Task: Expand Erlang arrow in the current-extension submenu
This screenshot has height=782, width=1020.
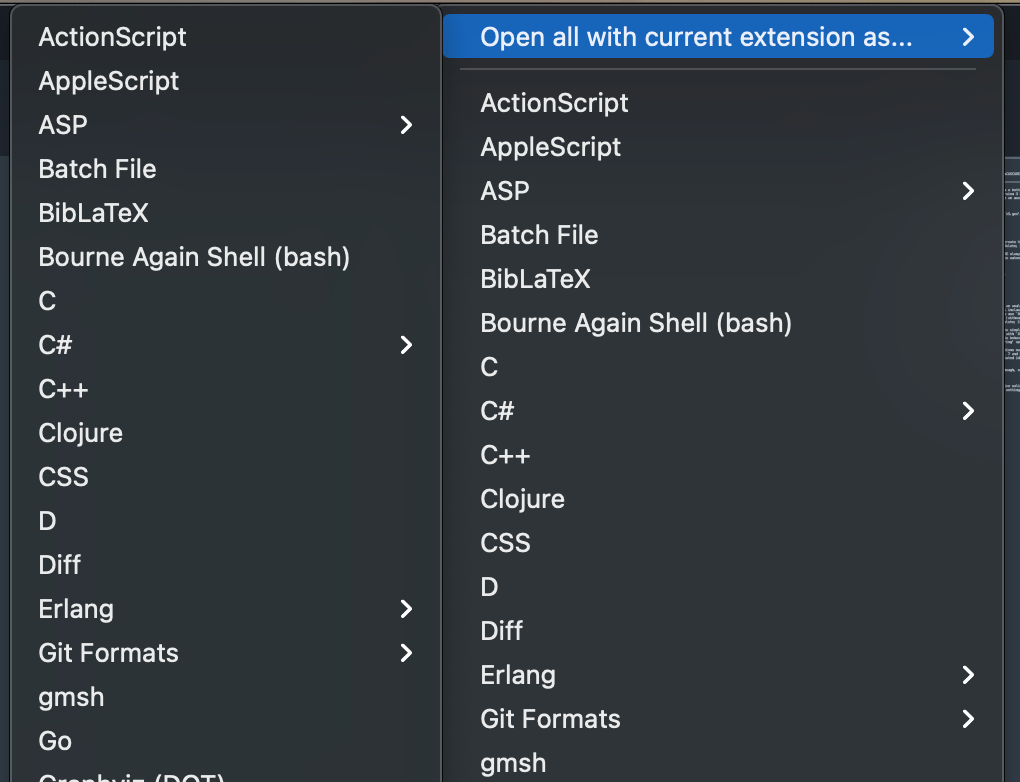Action: 967,675
